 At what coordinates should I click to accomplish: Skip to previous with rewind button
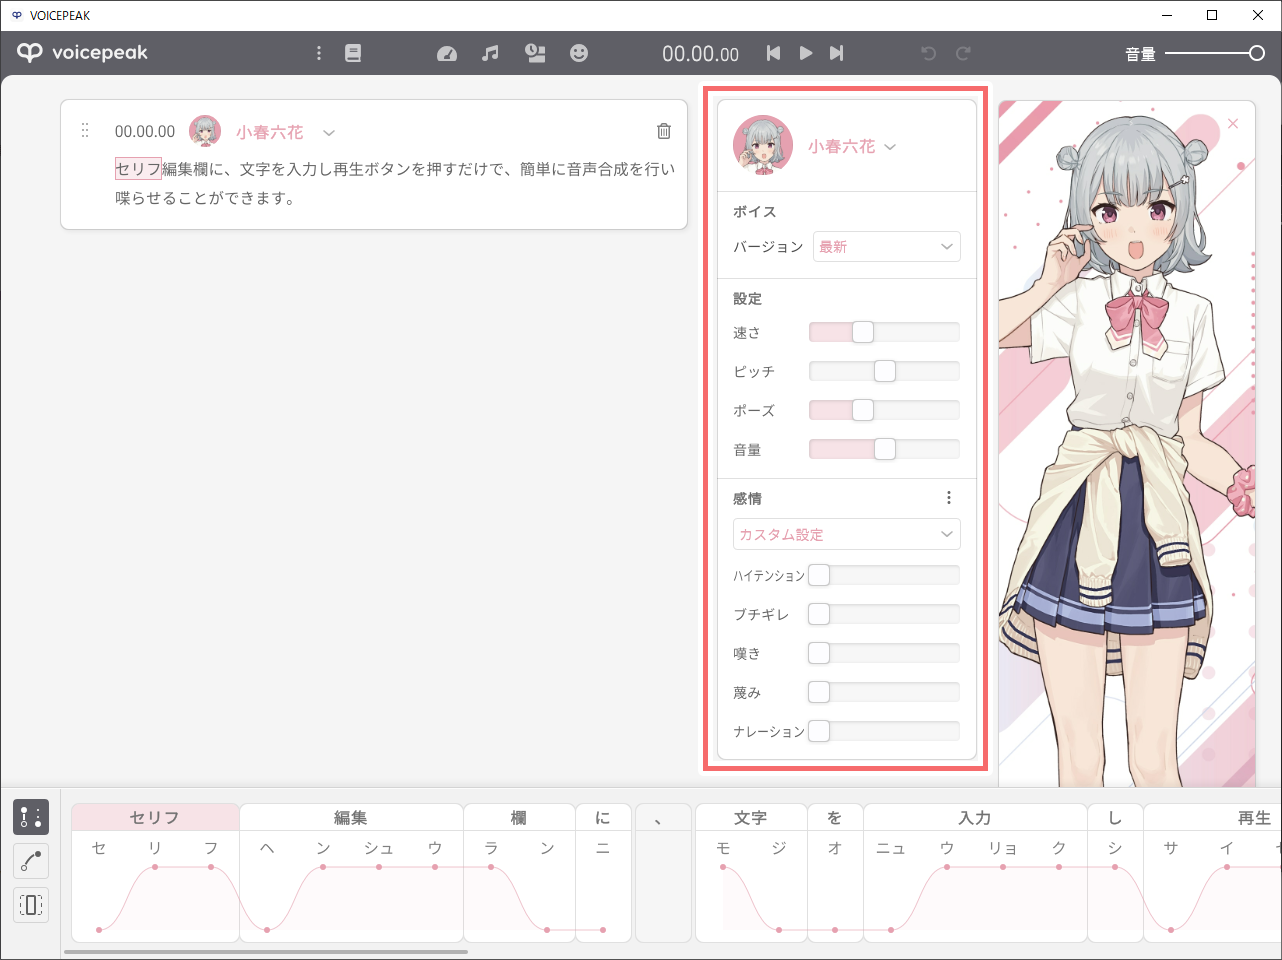click(x=773, y=53)
